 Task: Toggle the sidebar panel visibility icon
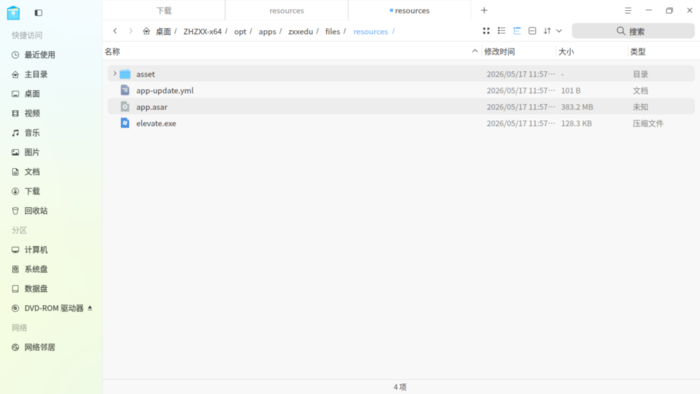(38, 13)
